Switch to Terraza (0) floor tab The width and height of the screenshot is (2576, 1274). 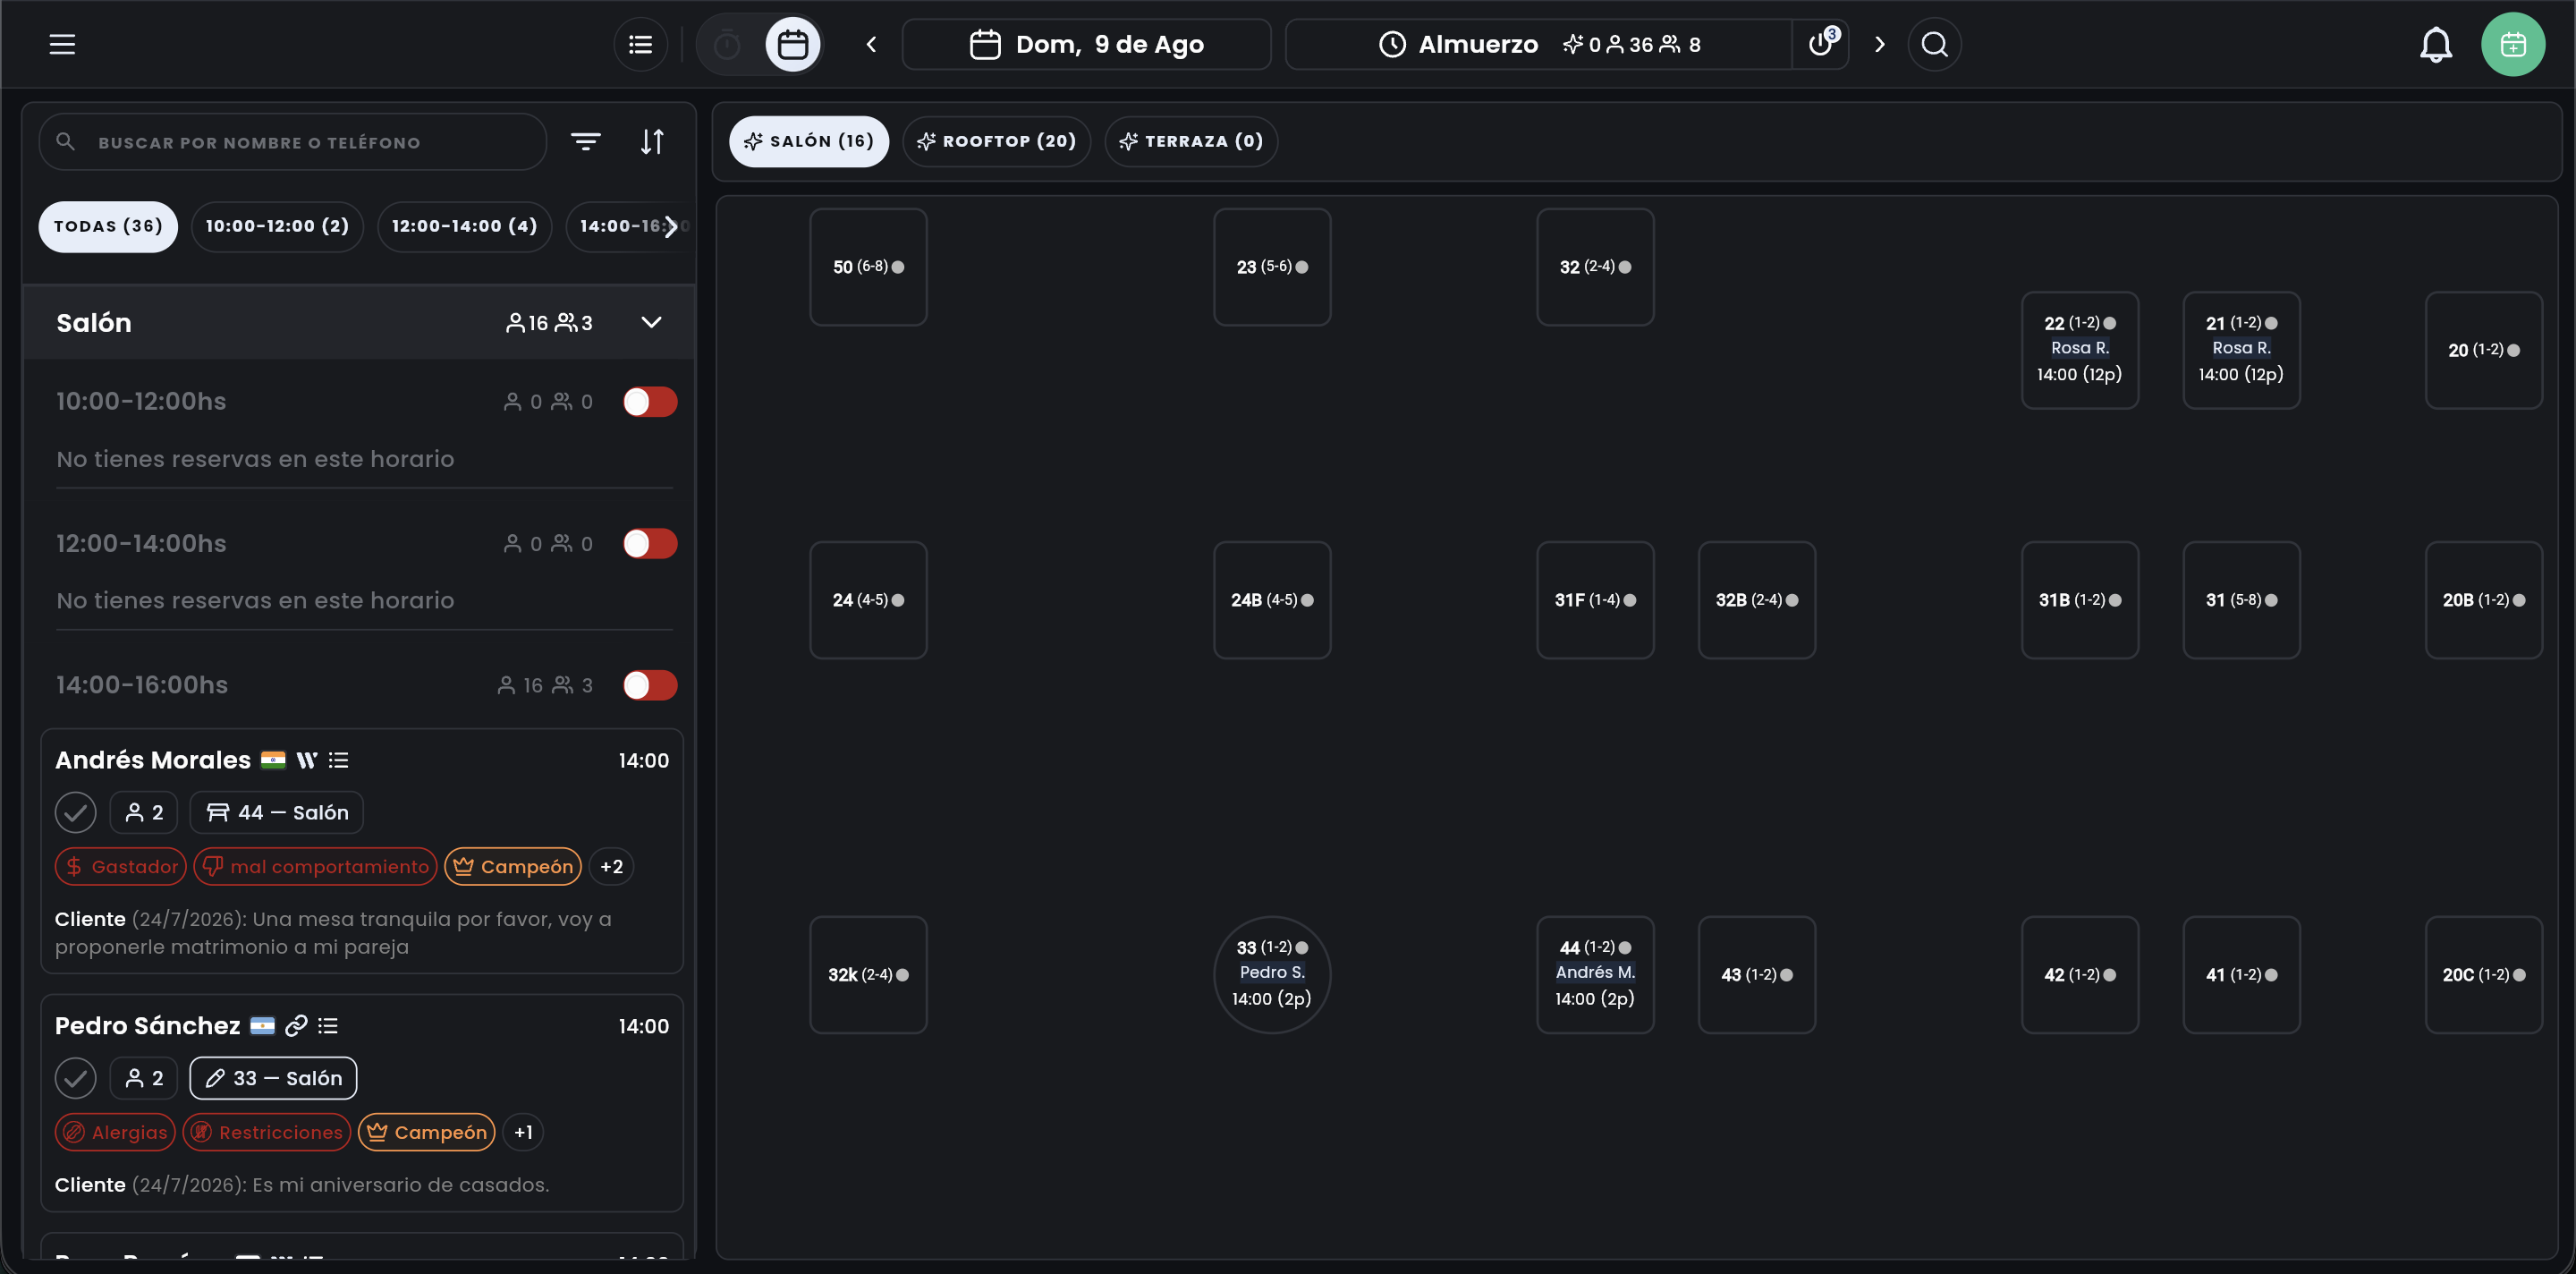click(1191, 142)
